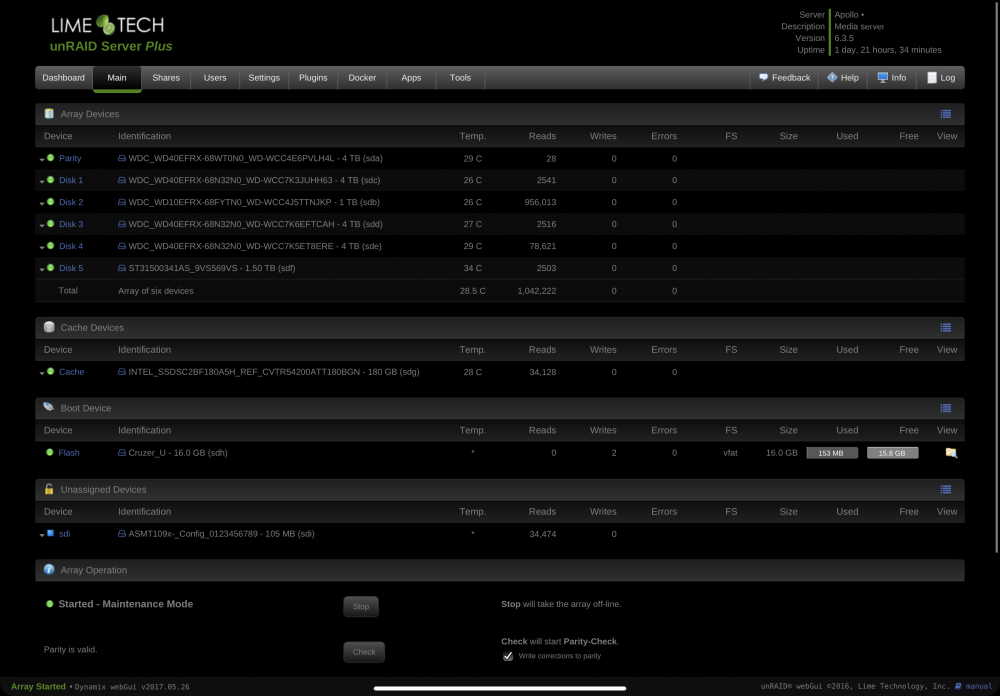
Task: Click the Lime Tech logo
Action: [108, 26]
